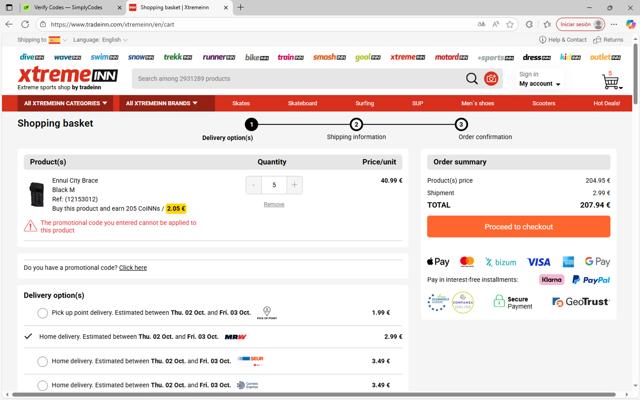Click the Ennui City Brace product name

(75, 180)
